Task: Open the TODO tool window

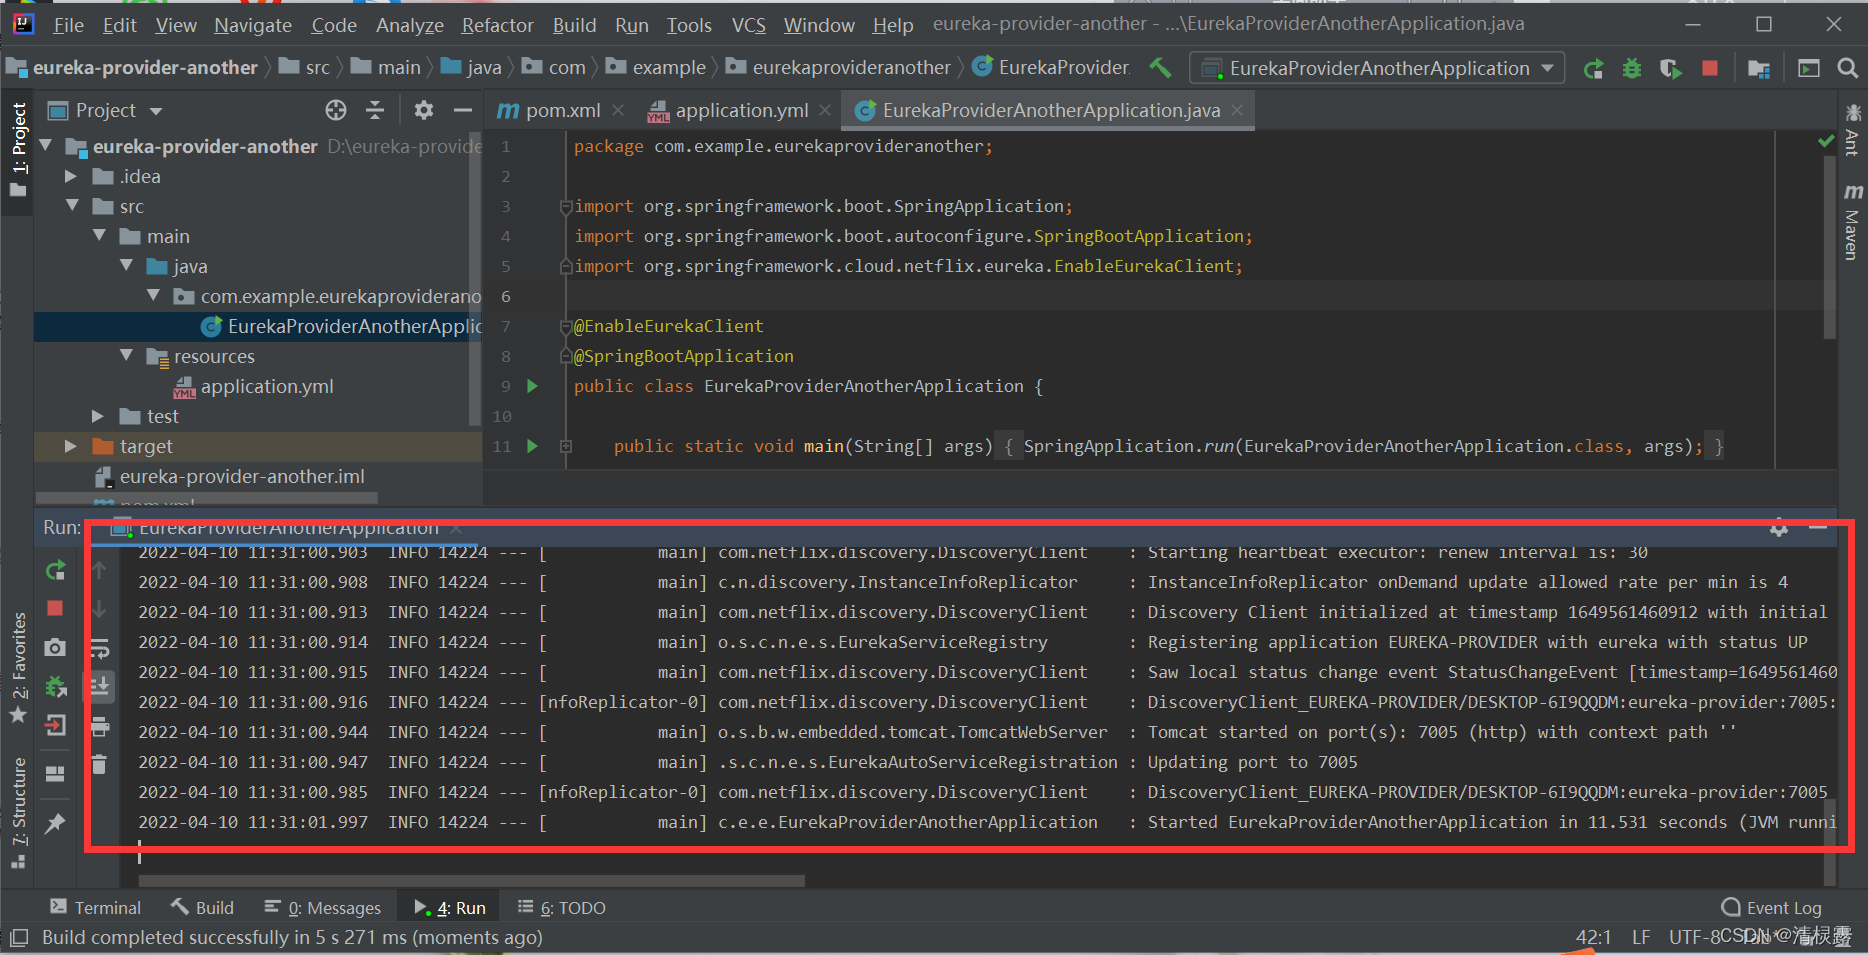Action: pos(562,907)
